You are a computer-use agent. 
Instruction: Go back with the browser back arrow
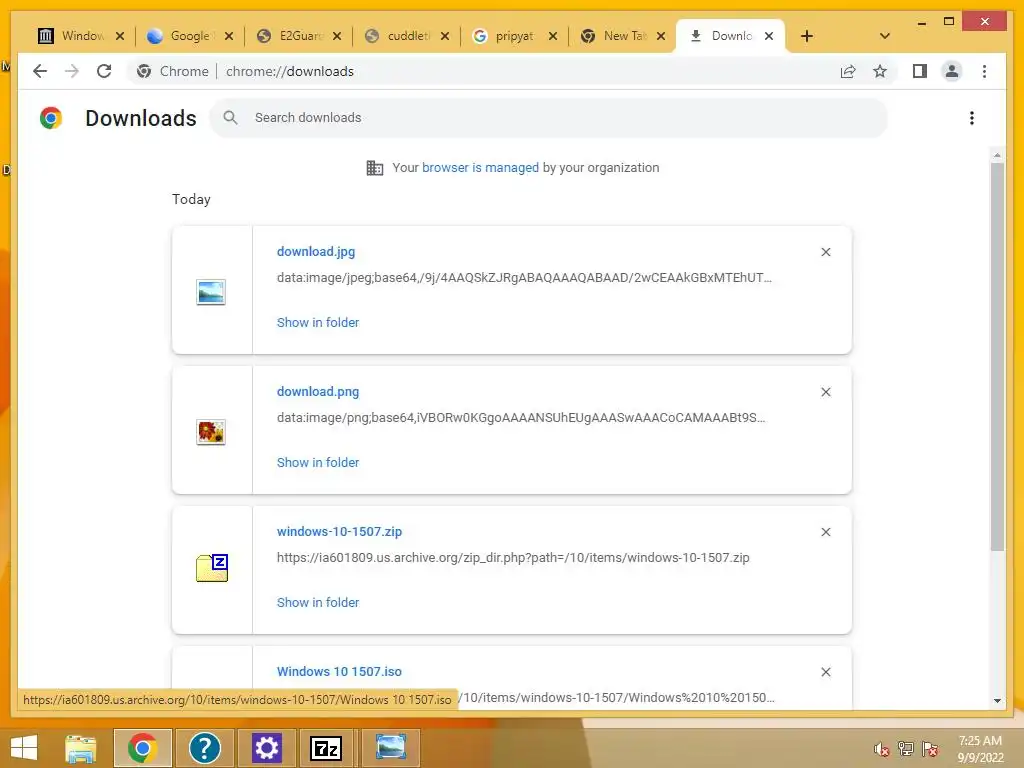40,71
